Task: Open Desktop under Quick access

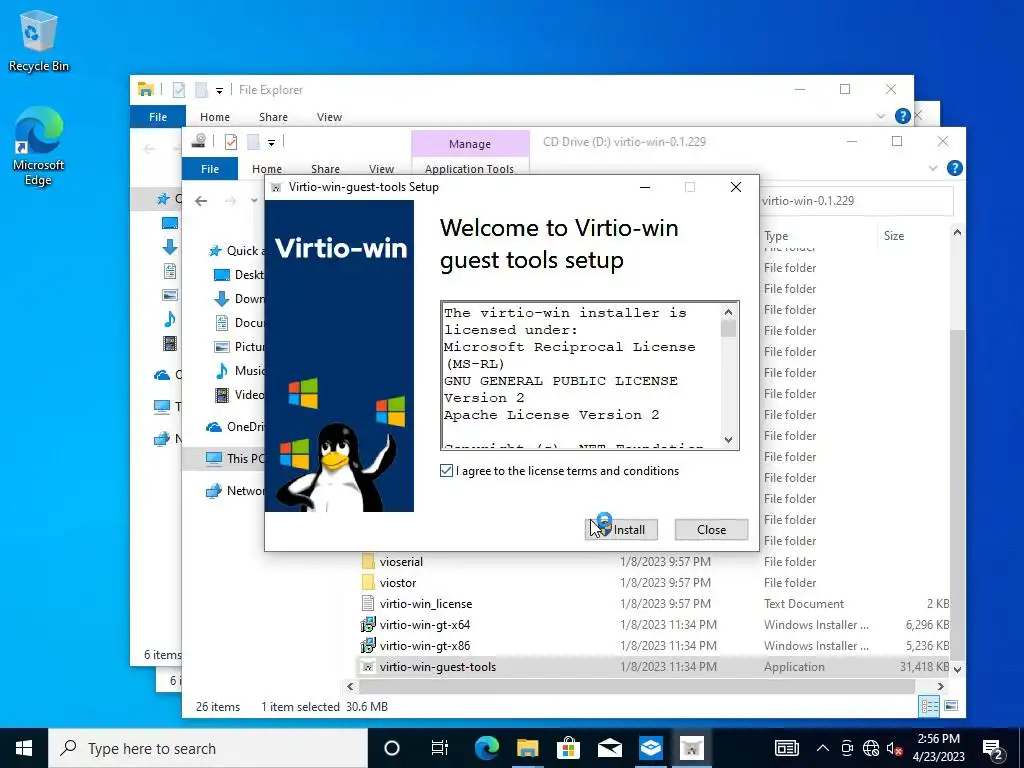Action: (x=240, y=274)
